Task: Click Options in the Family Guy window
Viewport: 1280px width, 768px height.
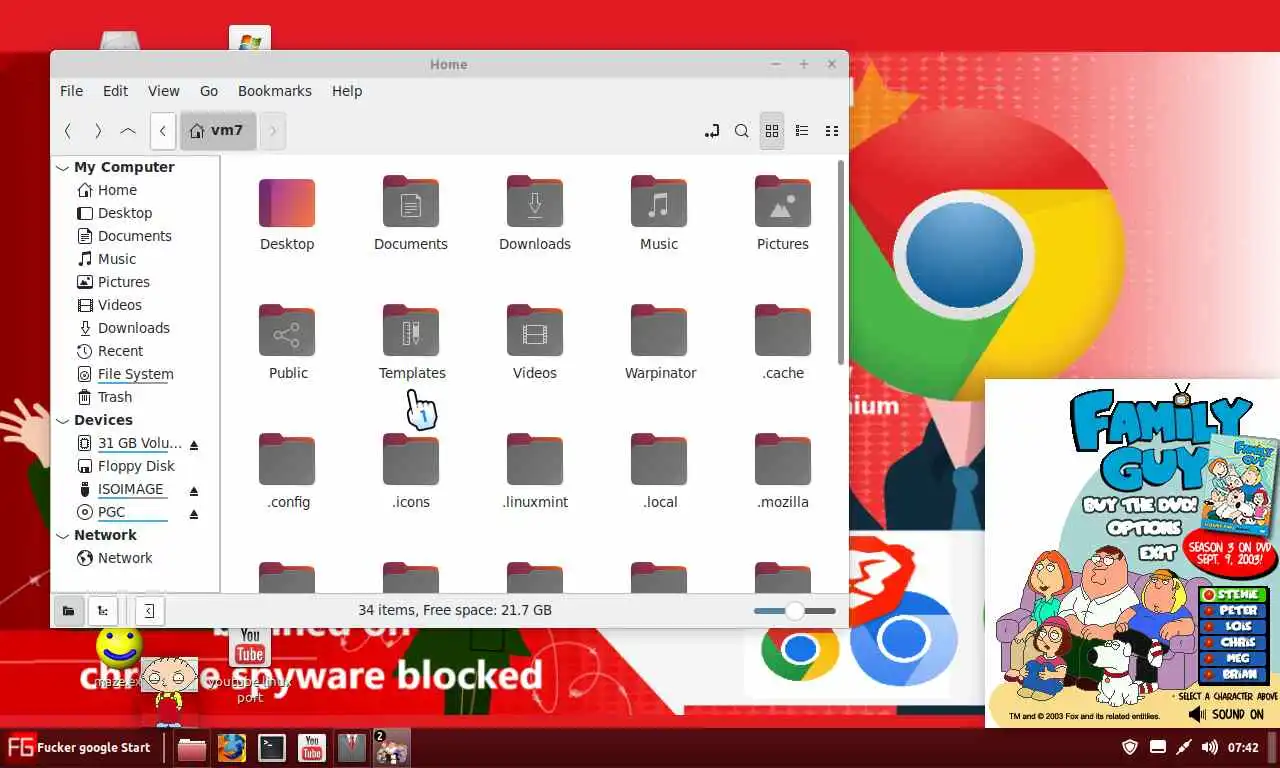Action: 1145,528
